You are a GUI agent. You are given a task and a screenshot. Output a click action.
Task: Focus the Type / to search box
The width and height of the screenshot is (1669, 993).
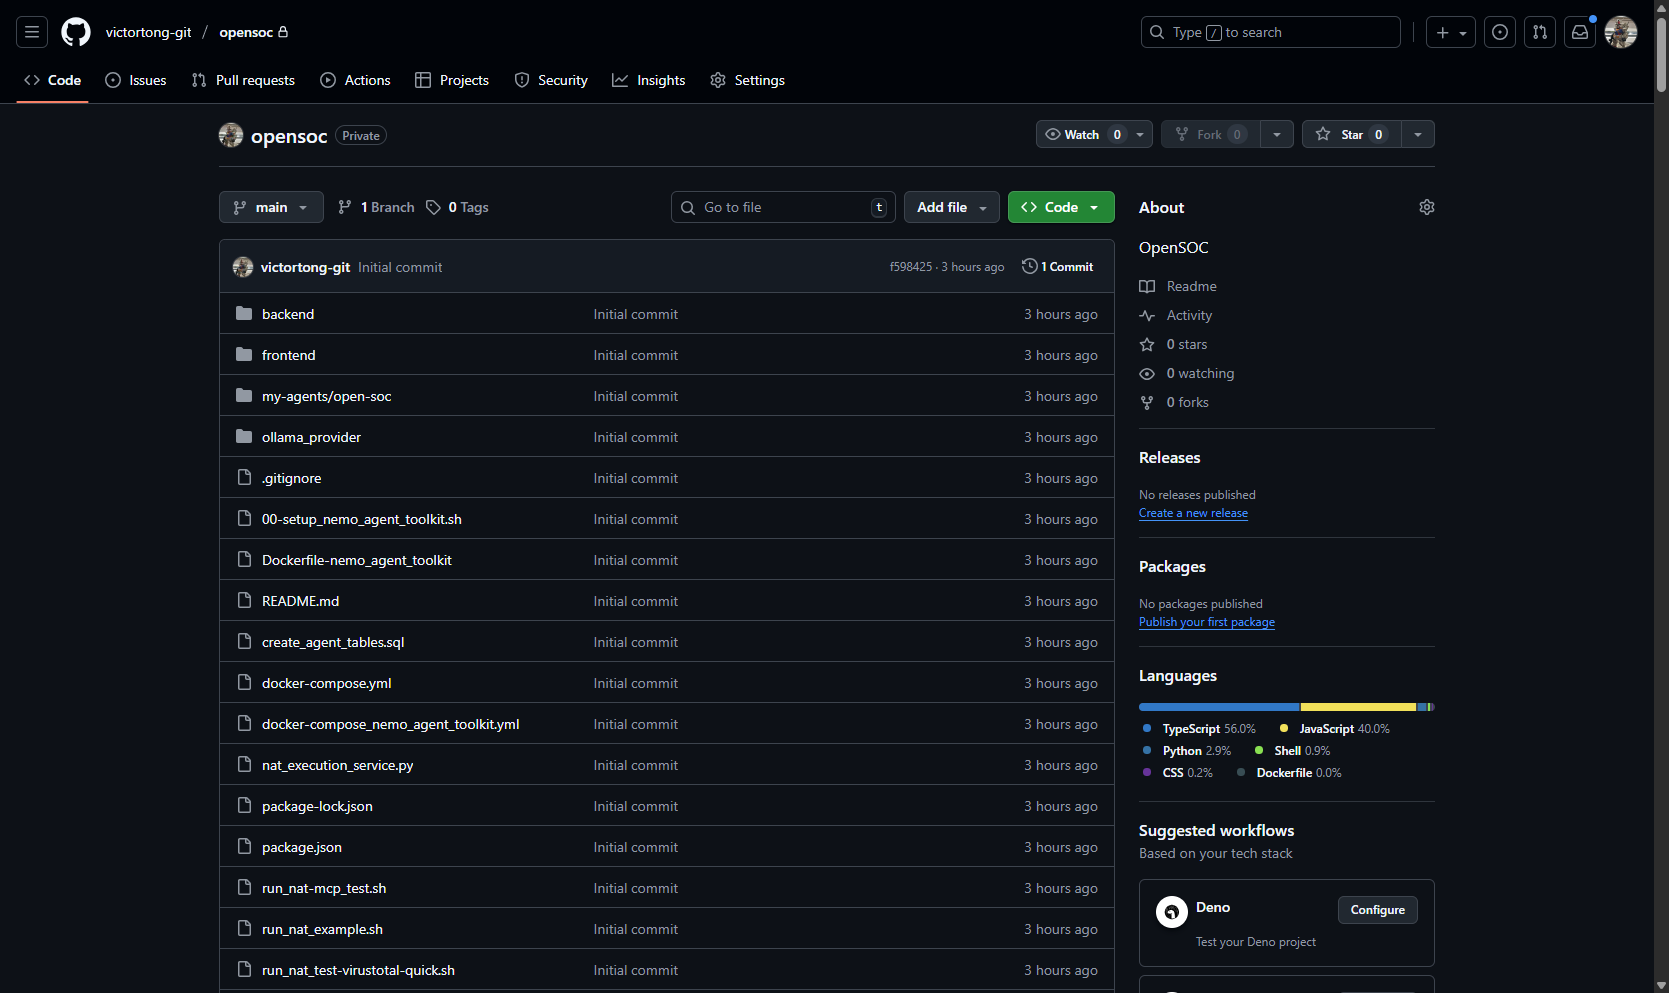[1270, 32]
